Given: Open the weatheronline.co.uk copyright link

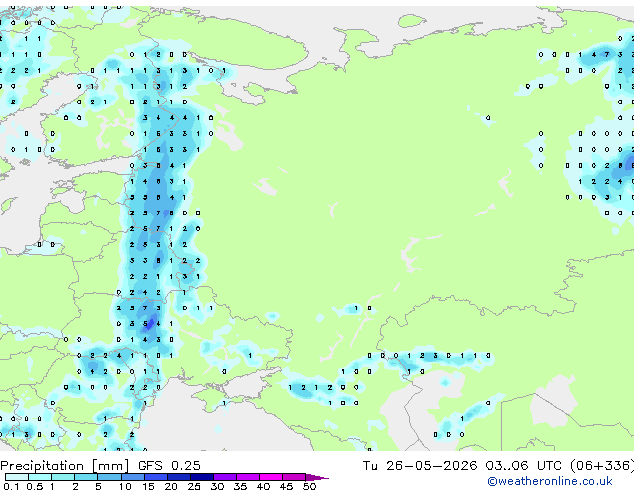Looking at the screenshot, I should [x=550, y=481].
